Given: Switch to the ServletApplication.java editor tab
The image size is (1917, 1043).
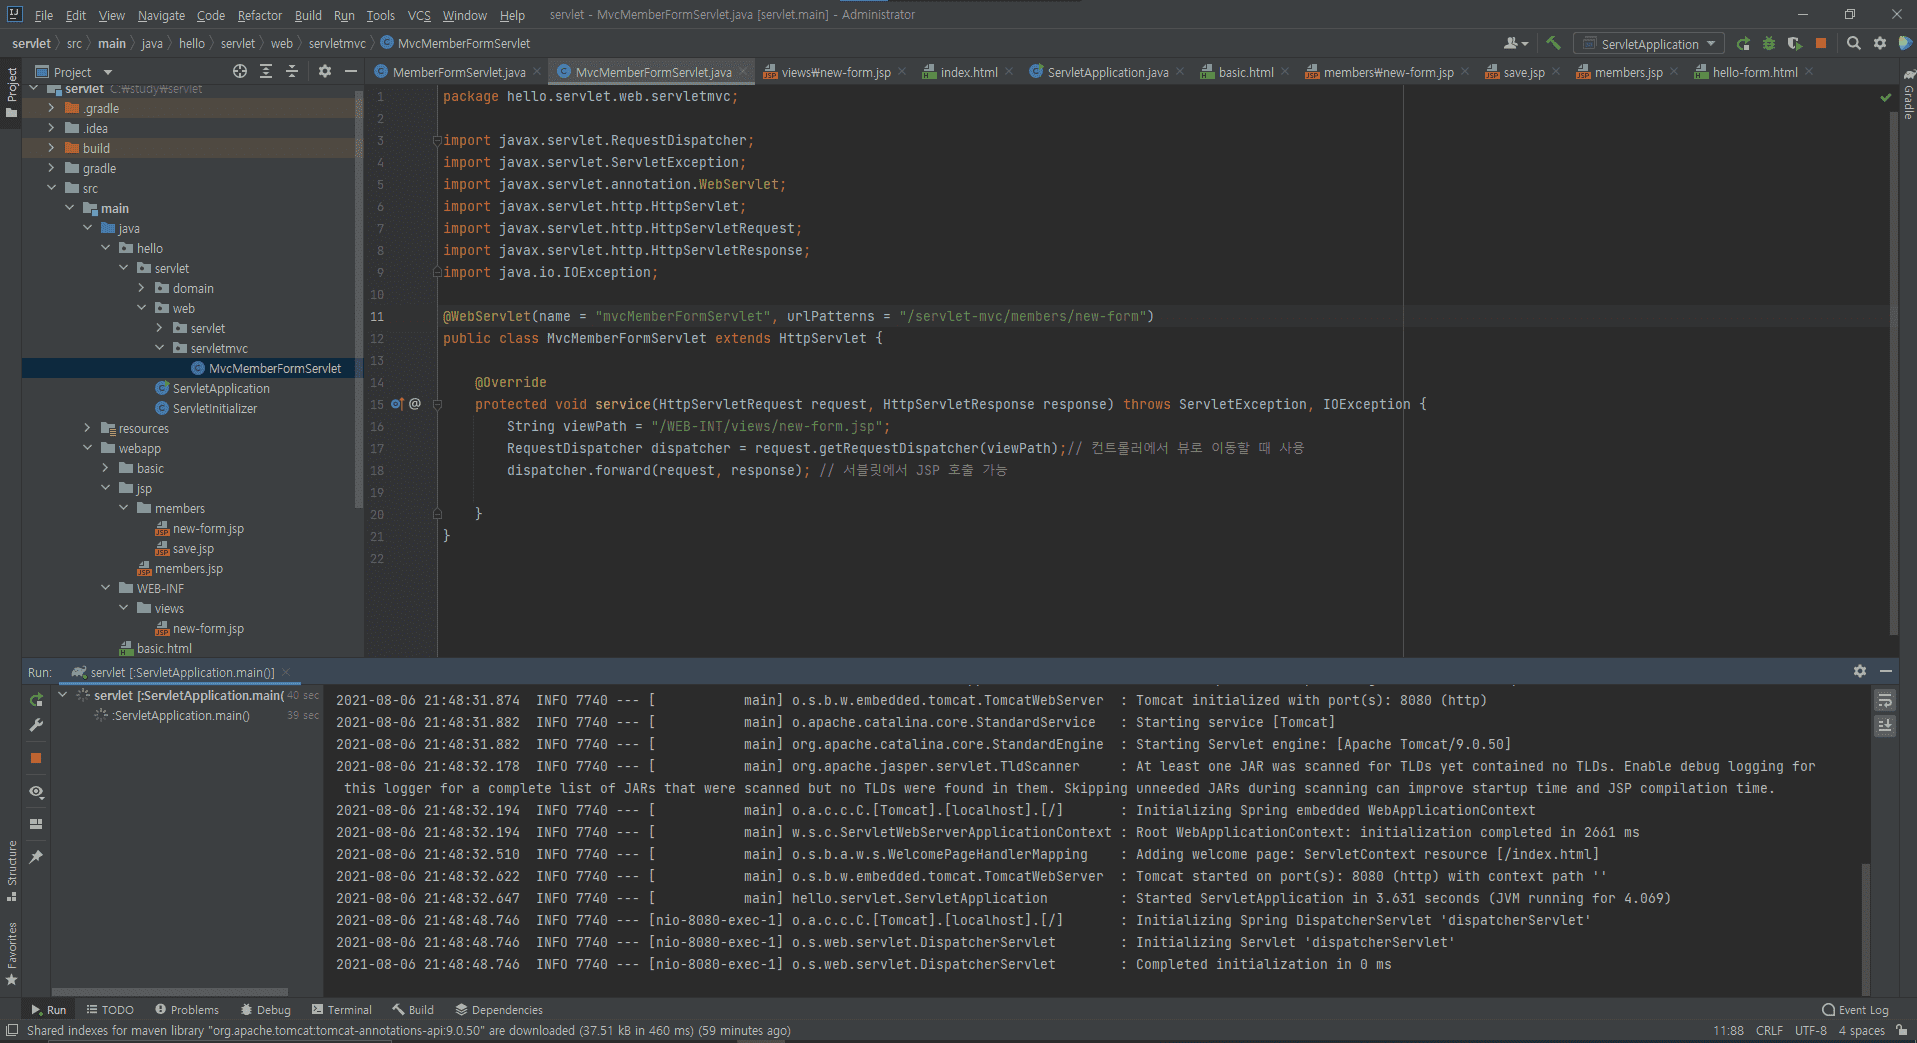Looking at the screenshot, I should coord(1106,72).
